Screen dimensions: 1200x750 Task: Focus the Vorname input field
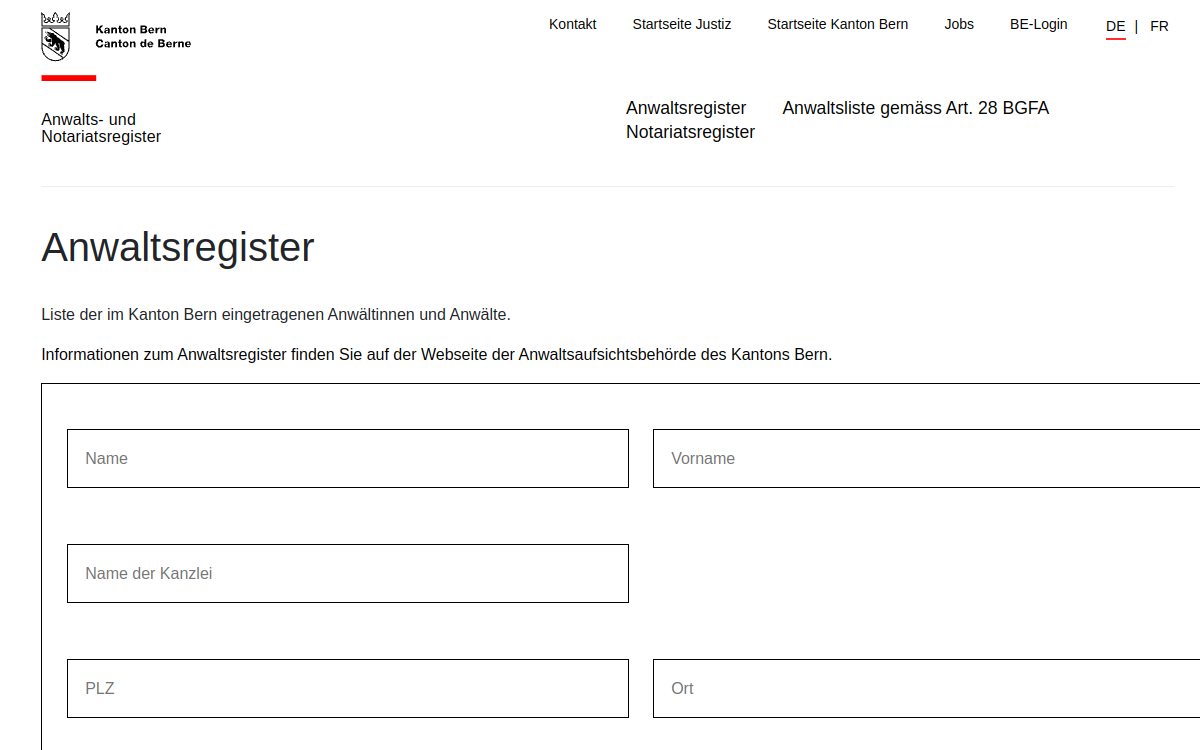(926, 458)
